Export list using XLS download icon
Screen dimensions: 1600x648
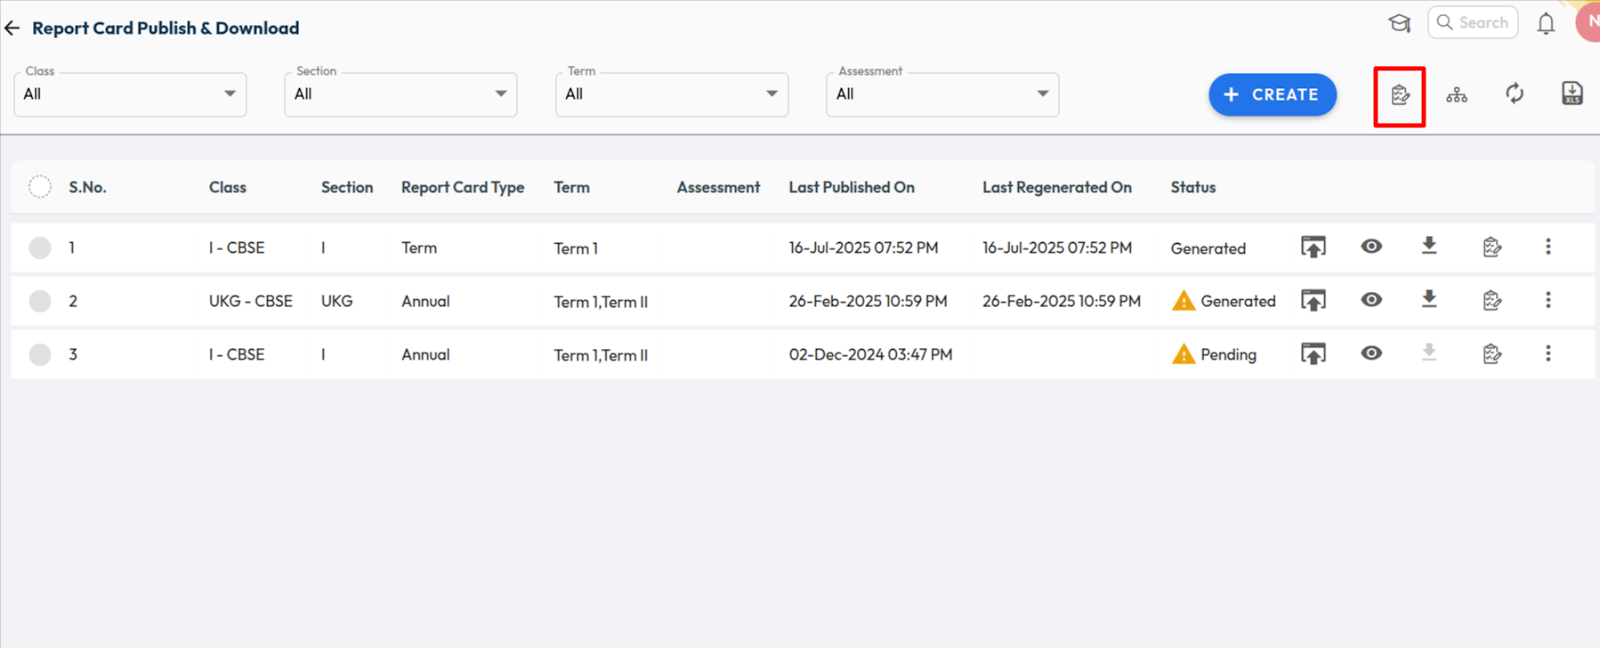tap(1571, 94)
